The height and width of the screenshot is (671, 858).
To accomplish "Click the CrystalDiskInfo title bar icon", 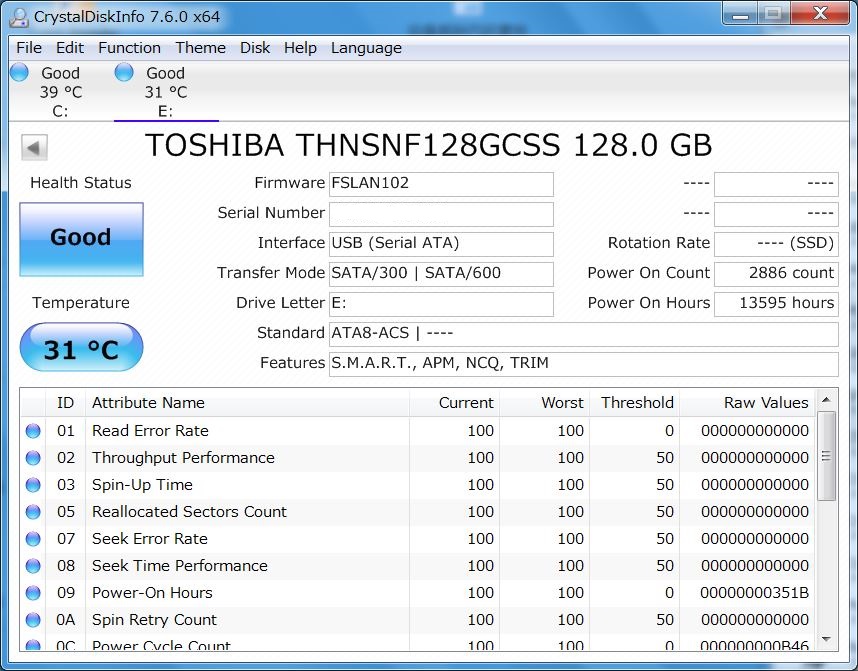I will [19, 17].
